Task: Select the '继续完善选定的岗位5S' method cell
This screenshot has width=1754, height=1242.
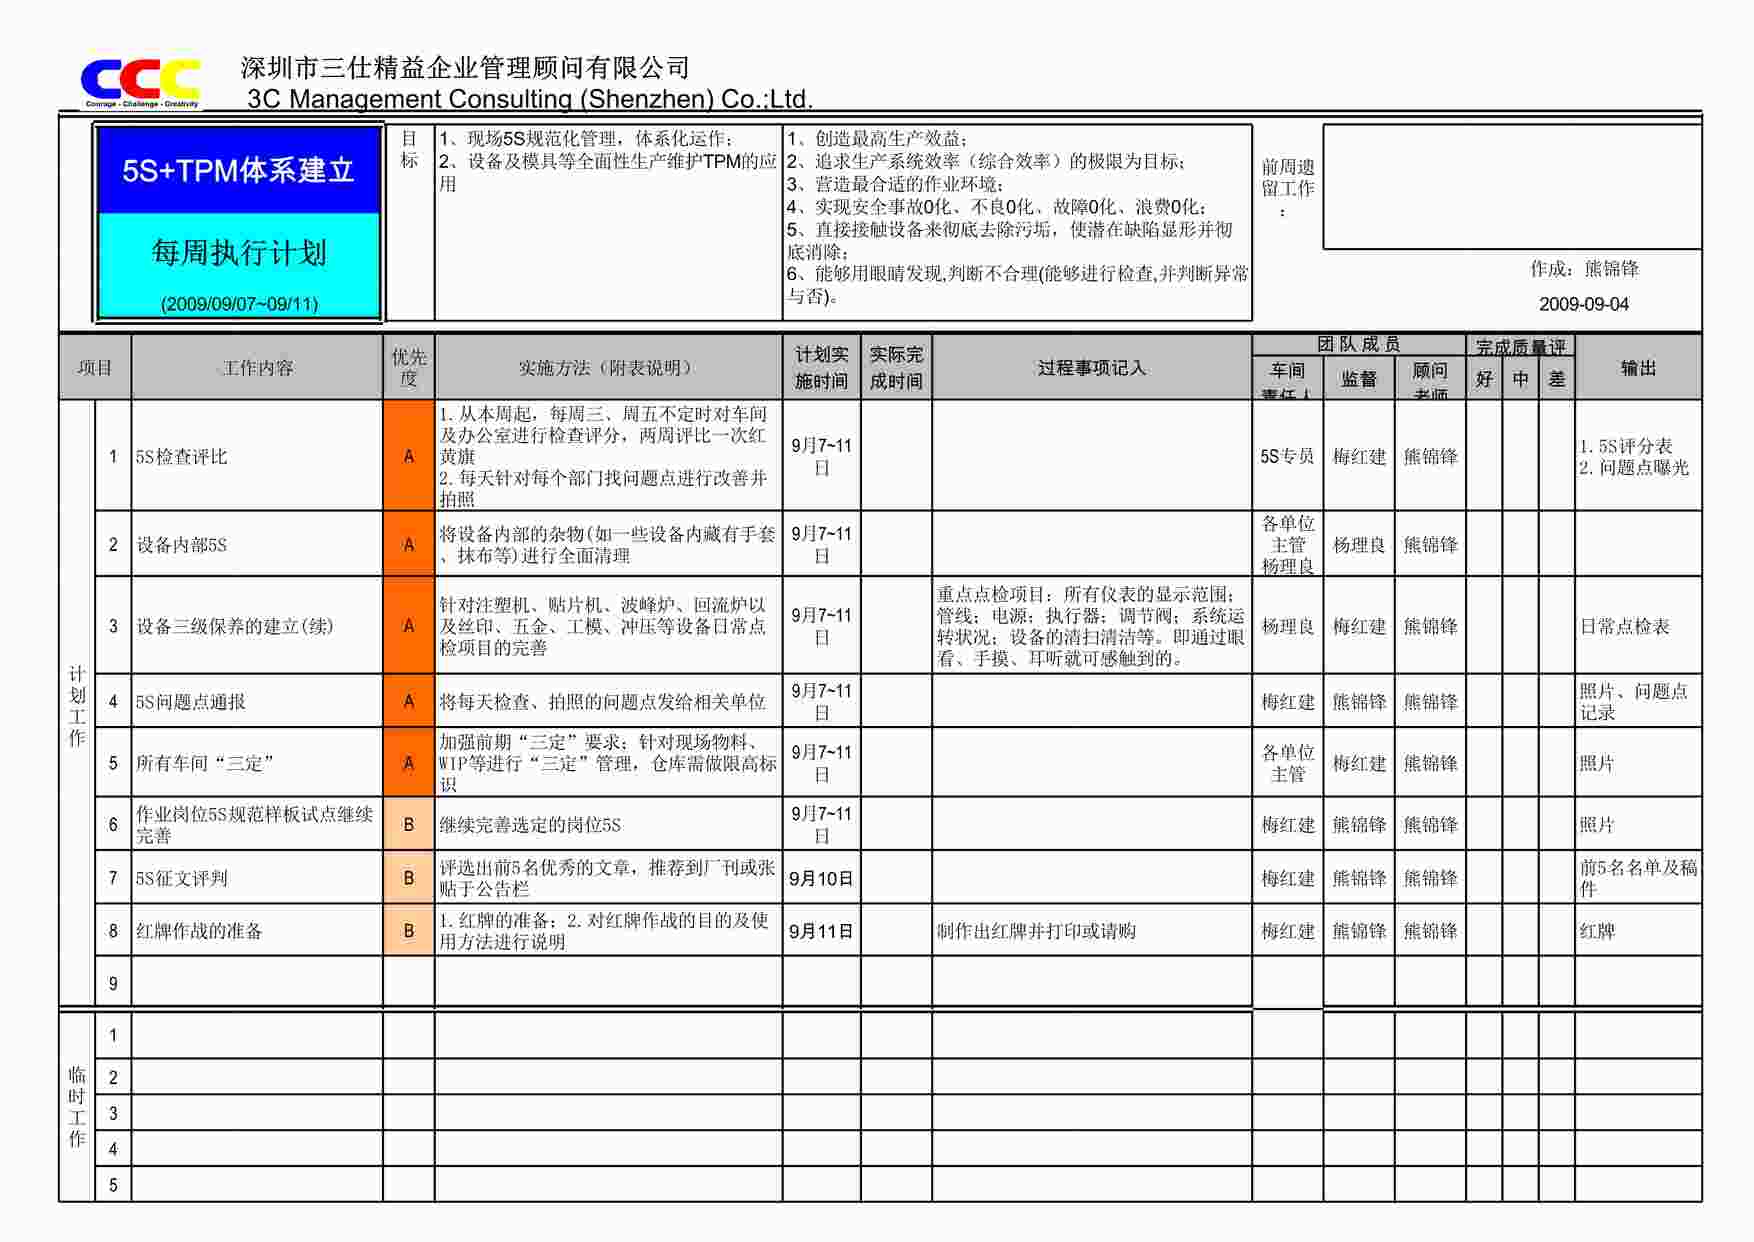Action: [608, 824]
